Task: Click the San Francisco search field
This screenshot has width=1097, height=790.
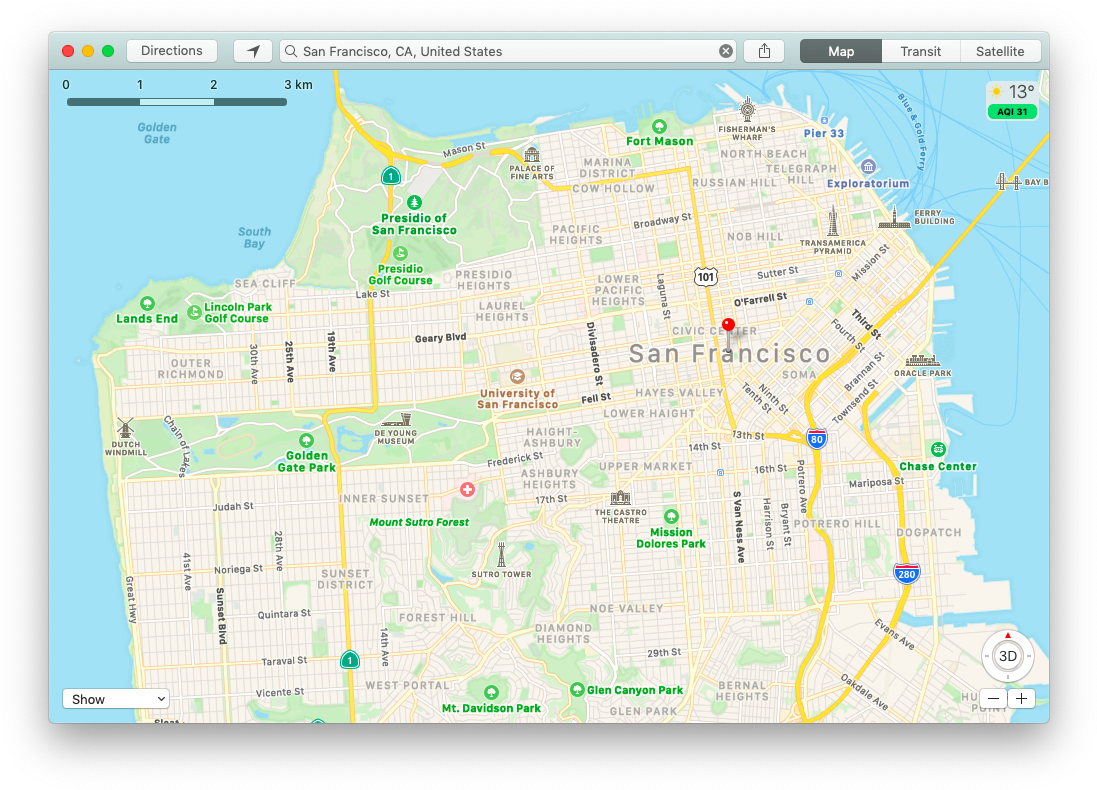Action: [508, 51]
